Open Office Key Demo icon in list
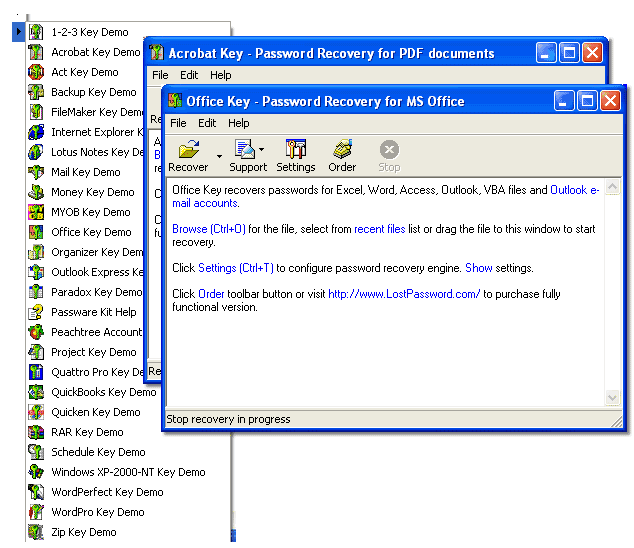This screenshot has height=548, width=634. click(36, 232)
